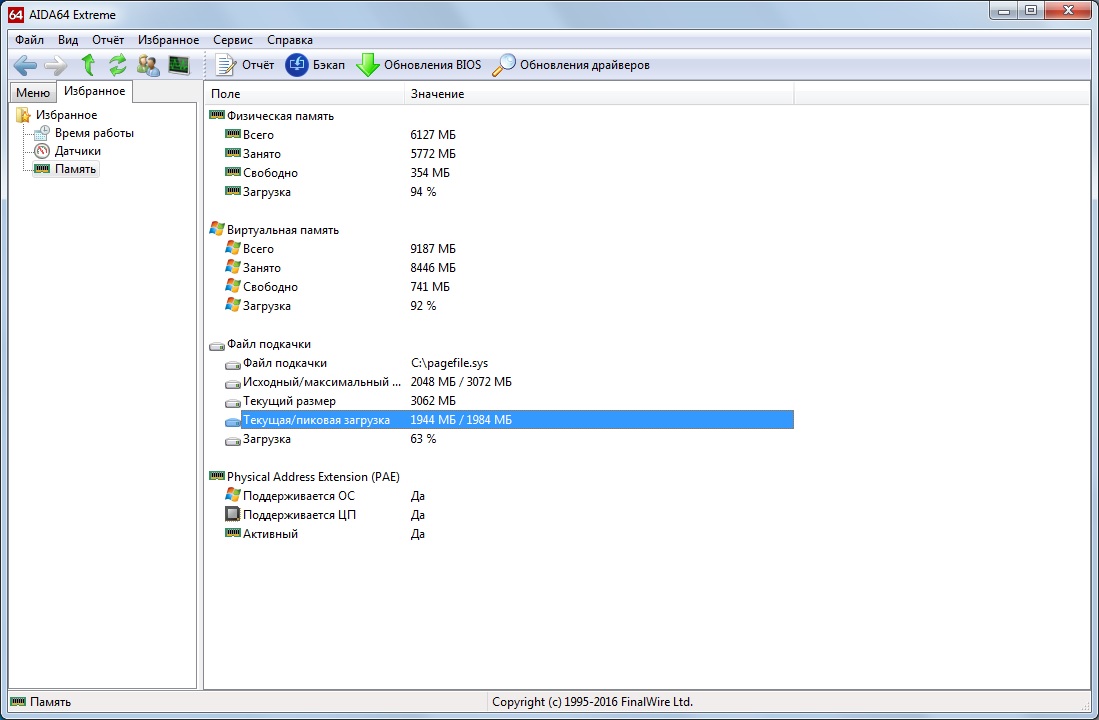Open the Файл menu

[x=29, y=40]
